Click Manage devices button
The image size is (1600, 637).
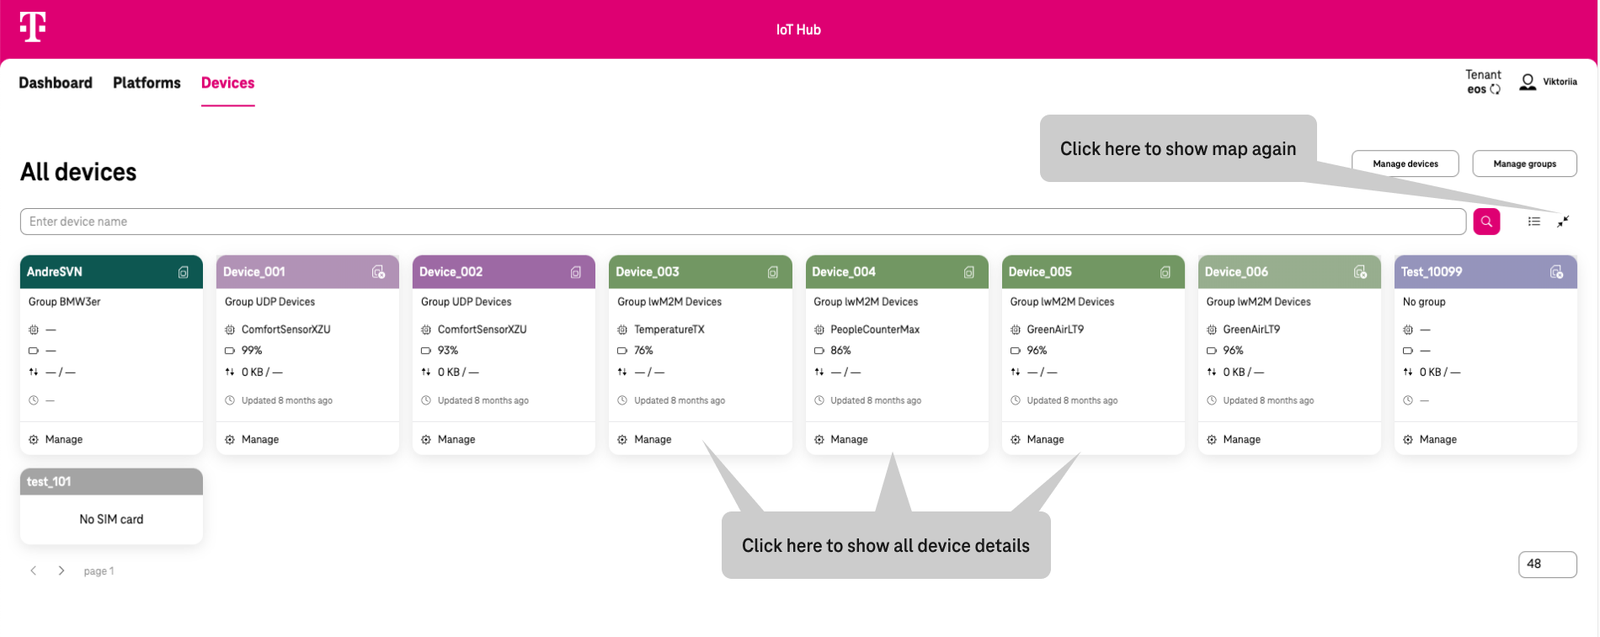pos(1405,164)
